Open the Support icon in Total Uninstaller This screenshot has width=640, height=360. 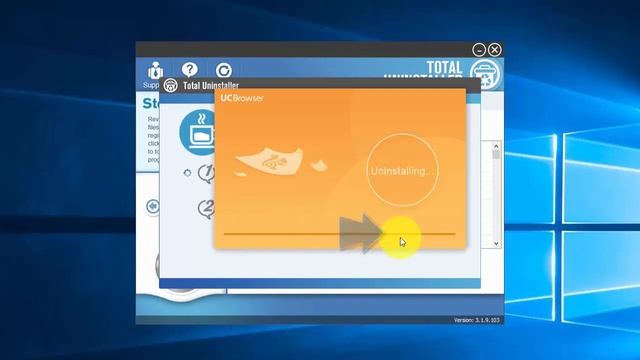(x=155, y=71)
